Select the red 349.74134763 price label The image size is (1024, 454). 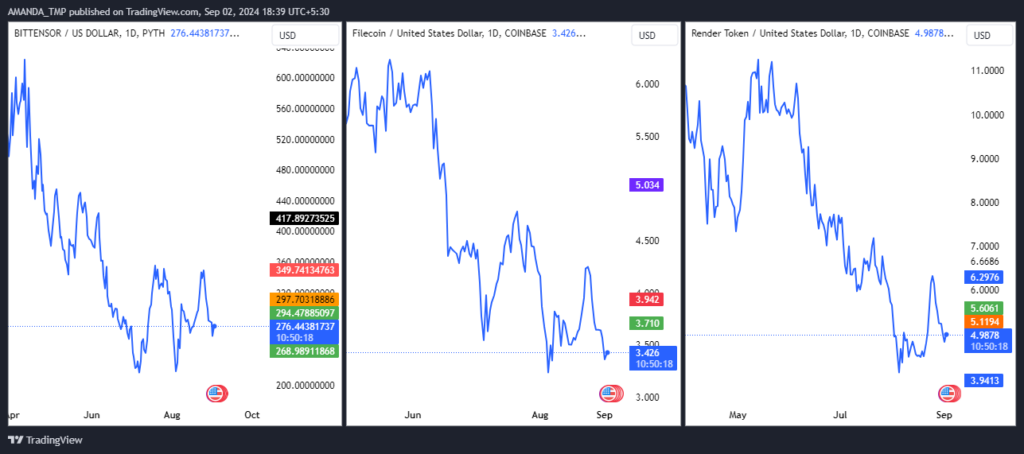pyautogui.click(x=304, y=269)
